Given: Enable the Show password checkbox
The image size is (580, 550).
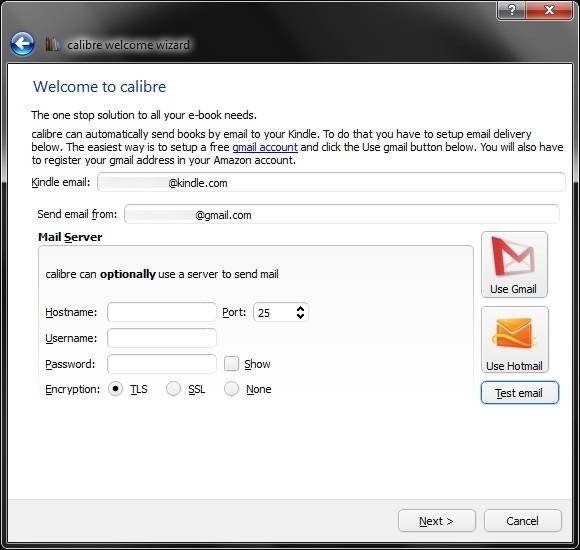Looking at the screenshot, I should (x=232, y=364).
